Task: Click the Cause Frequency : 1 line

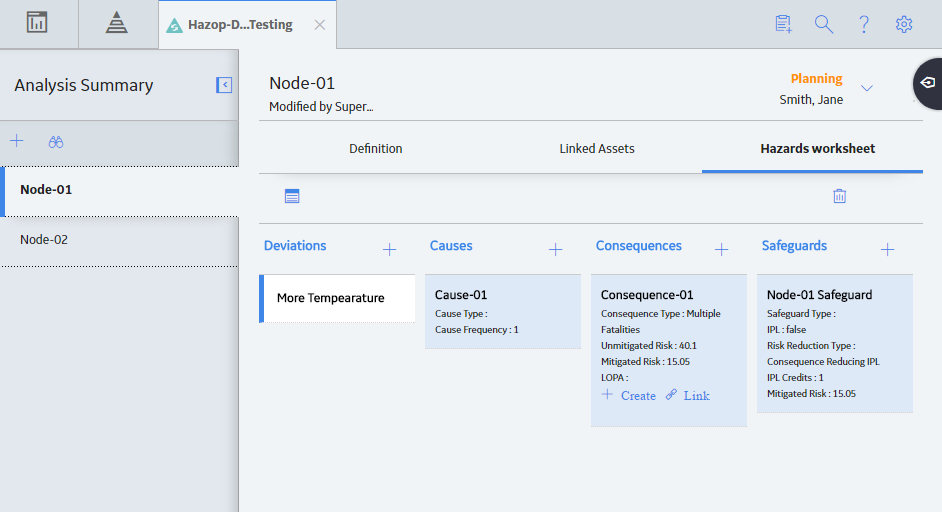Action: click(x=476, y=330)
